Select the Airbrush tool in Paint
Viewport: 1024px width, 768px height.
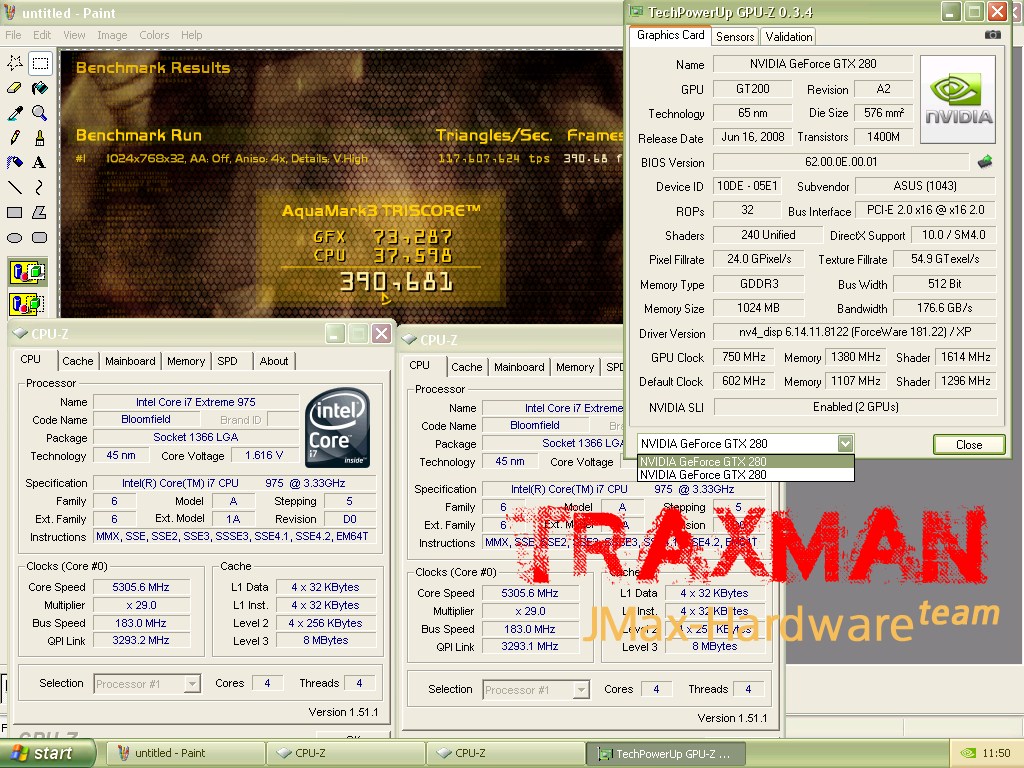point(15,163)
